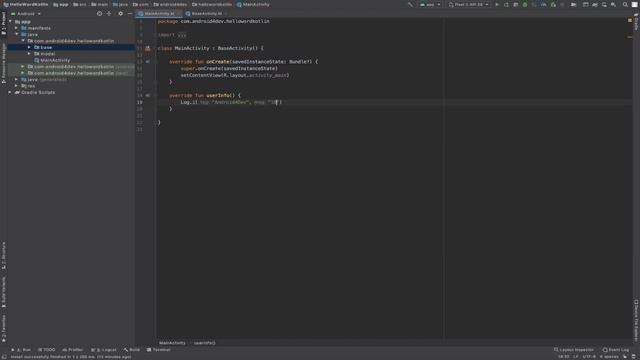This screenshot has width=640, height=360.
Task: Click the MainActivity breadcrumb in navigation bar
Action: tap(253, 4)
